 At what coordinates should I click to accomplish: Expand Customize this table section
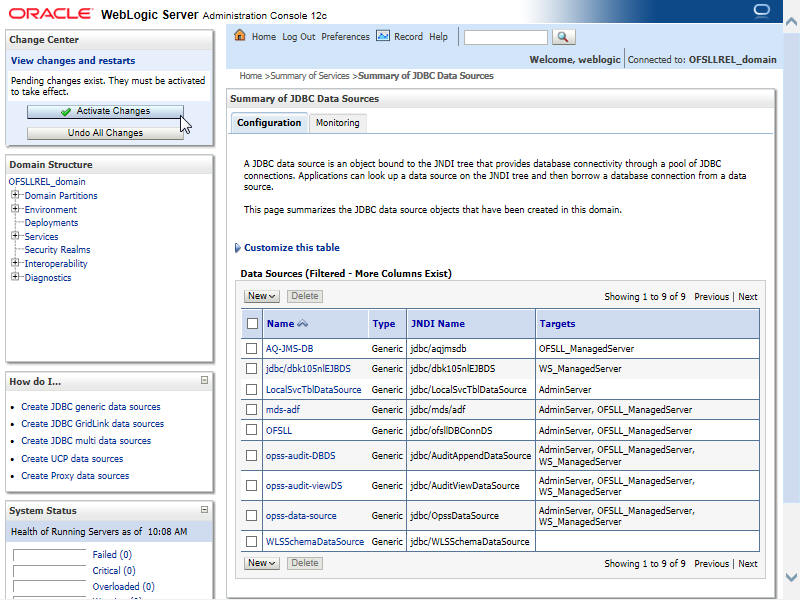(x=238, y=248)
